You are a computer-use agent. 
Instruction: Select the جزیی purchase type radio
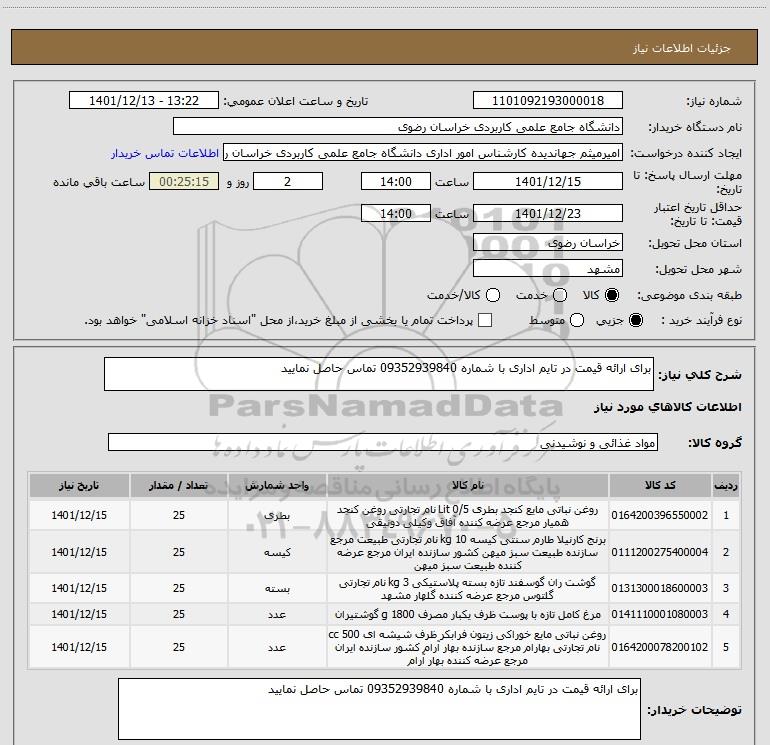(x=636, y=320)
